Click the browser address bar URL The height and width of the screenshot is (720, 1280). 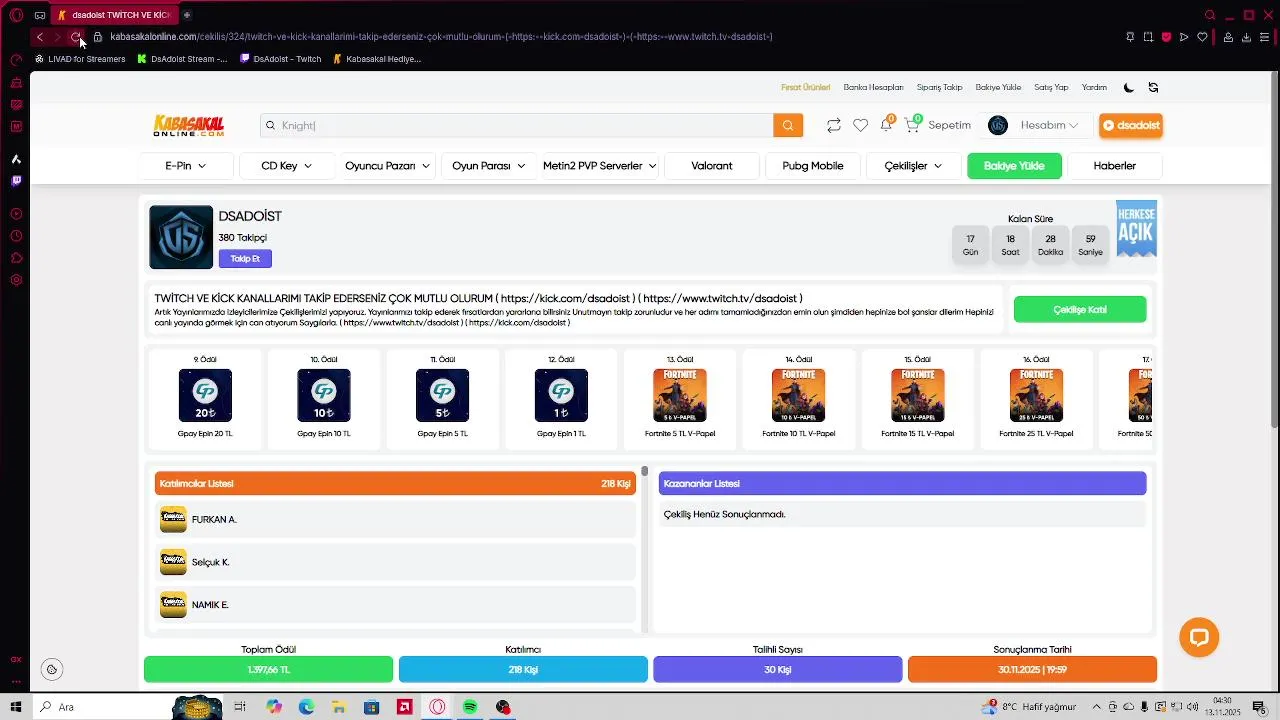(x=441, y=37)
